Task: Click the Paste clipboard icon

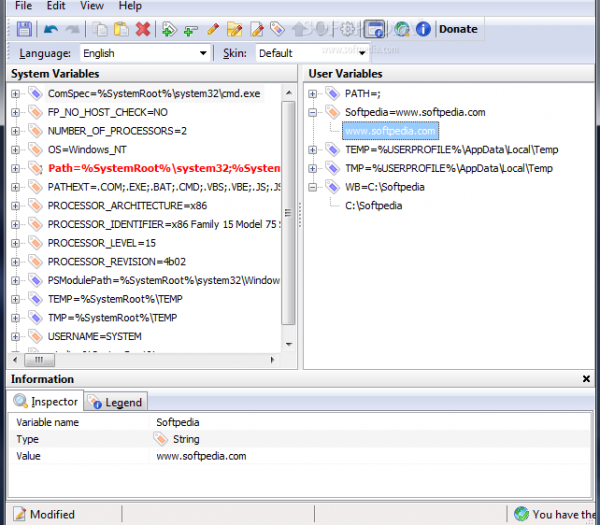Action: coord(122,29)
